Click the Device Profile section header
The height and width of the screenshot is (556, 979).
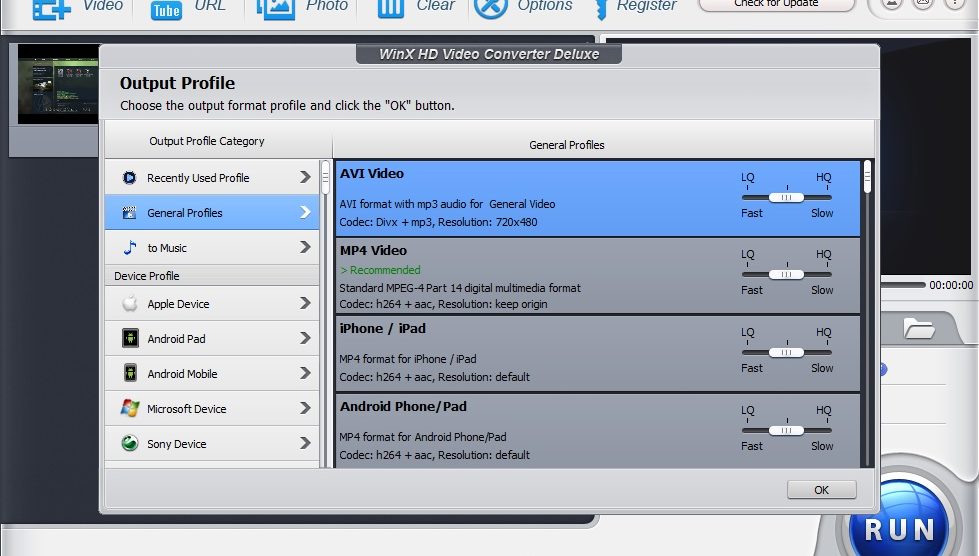click(x=212, y=276)
